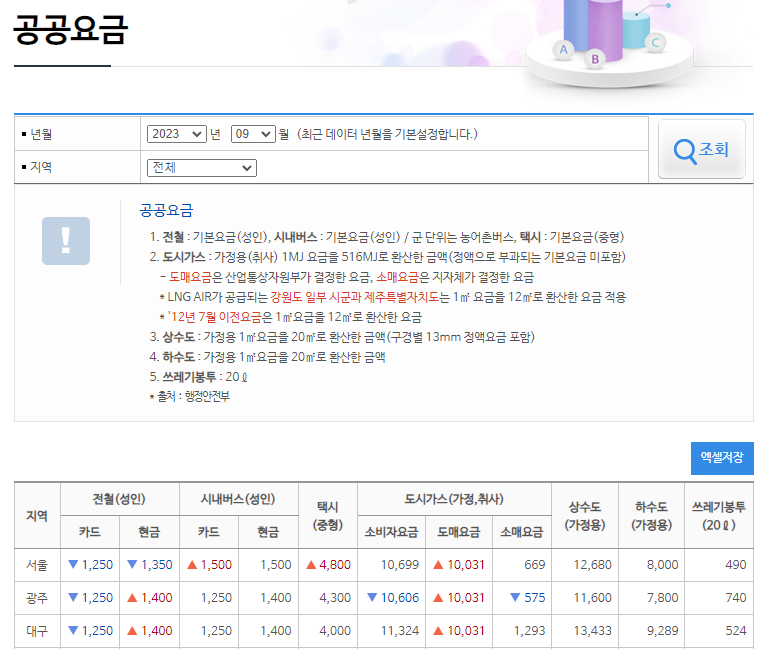Click 대구 trash bag price 524
Screen dimensions: 770x649
point(736,631)
